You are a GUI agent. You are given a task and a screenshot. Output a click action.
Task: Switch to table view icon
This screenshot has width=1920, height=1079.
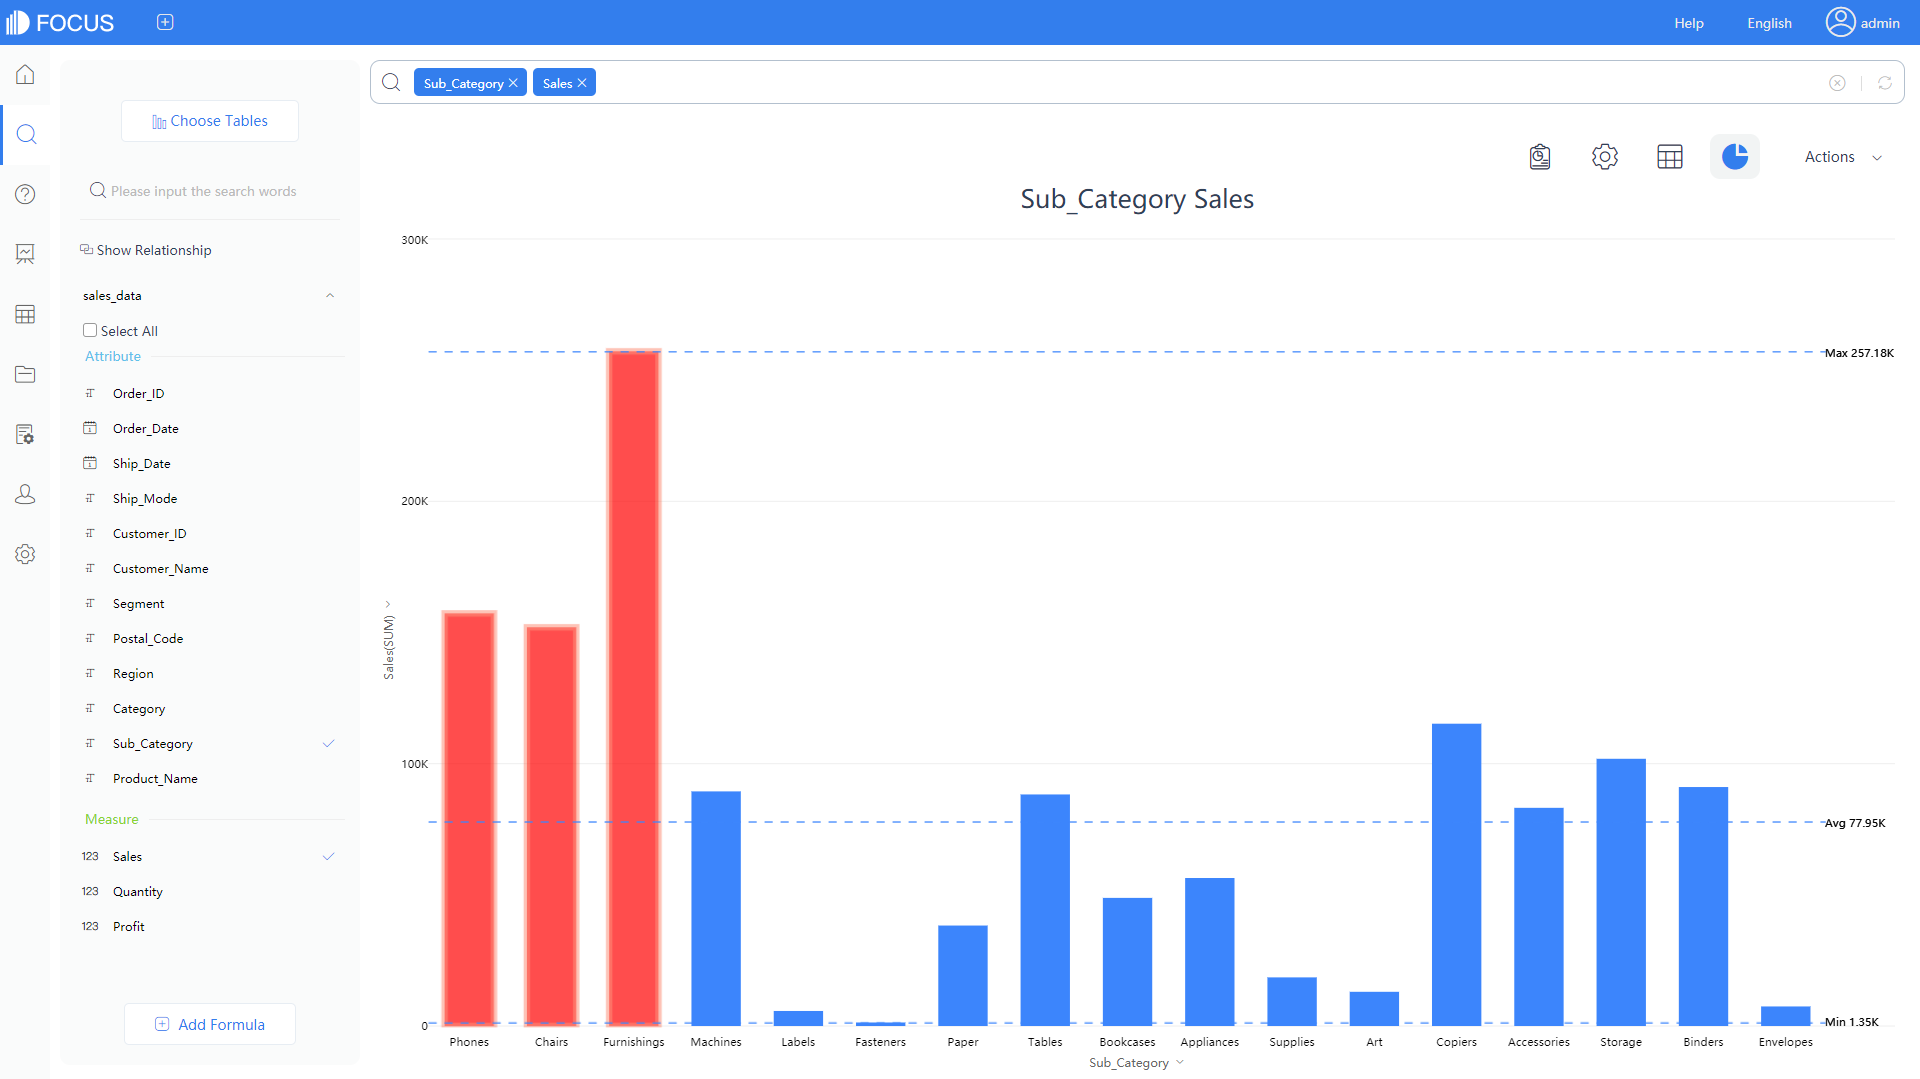click(1670, 157)
